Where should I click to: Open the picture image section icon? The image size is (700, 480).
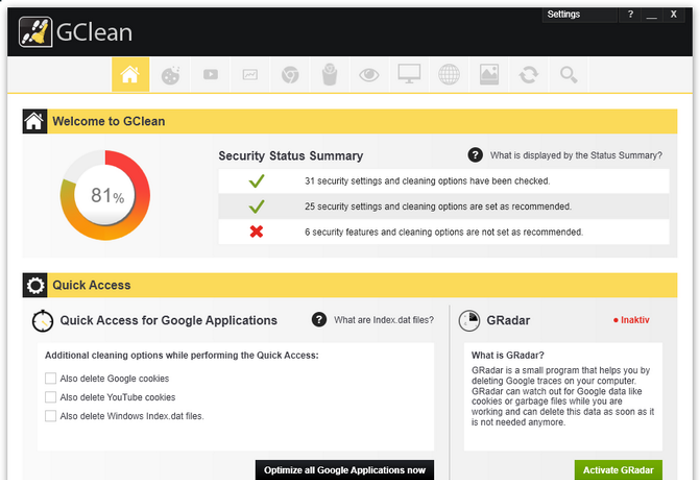(489, 75)
